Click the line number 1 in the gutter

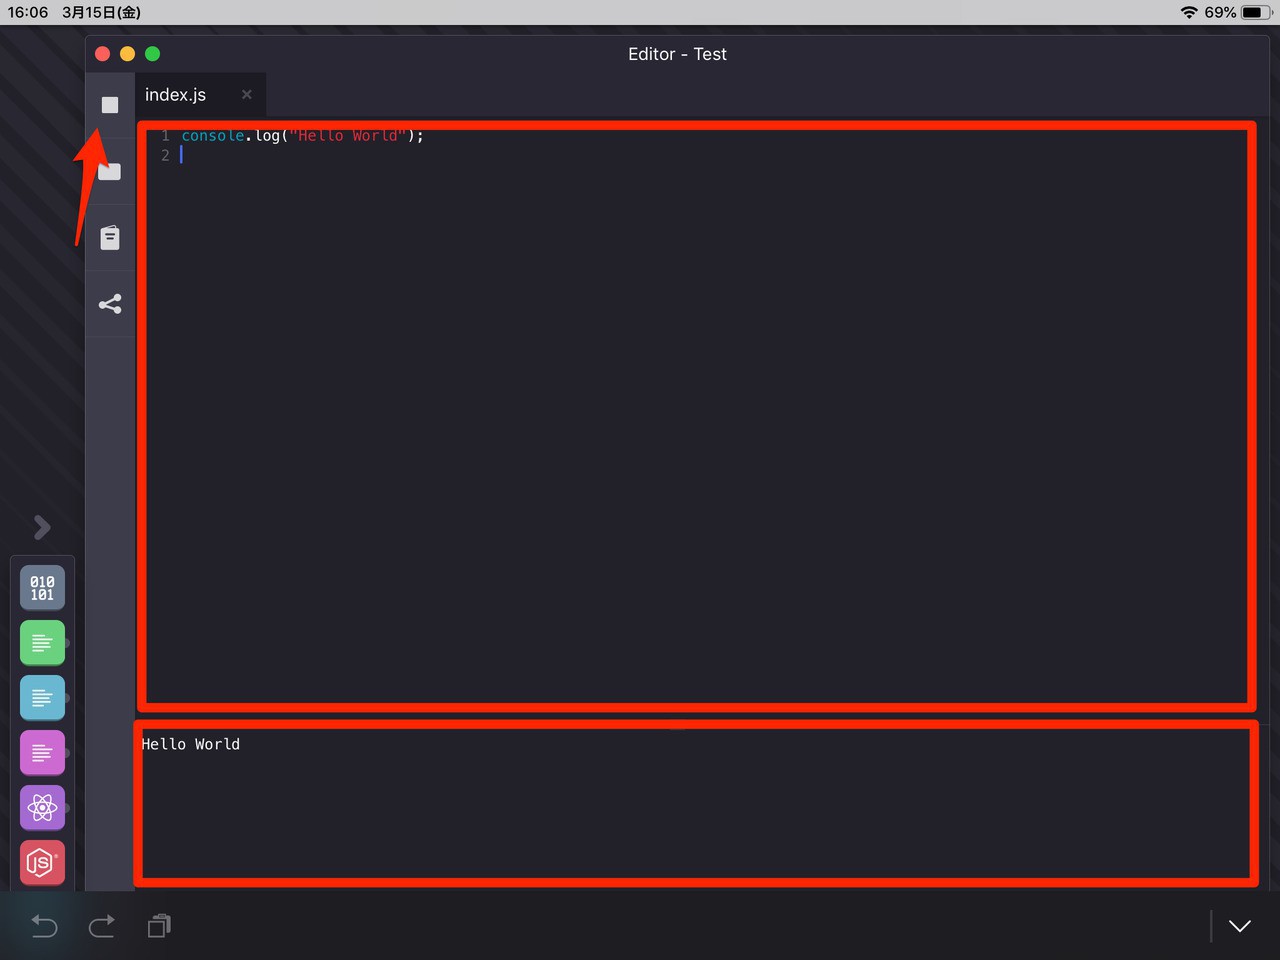coord(165,136)
